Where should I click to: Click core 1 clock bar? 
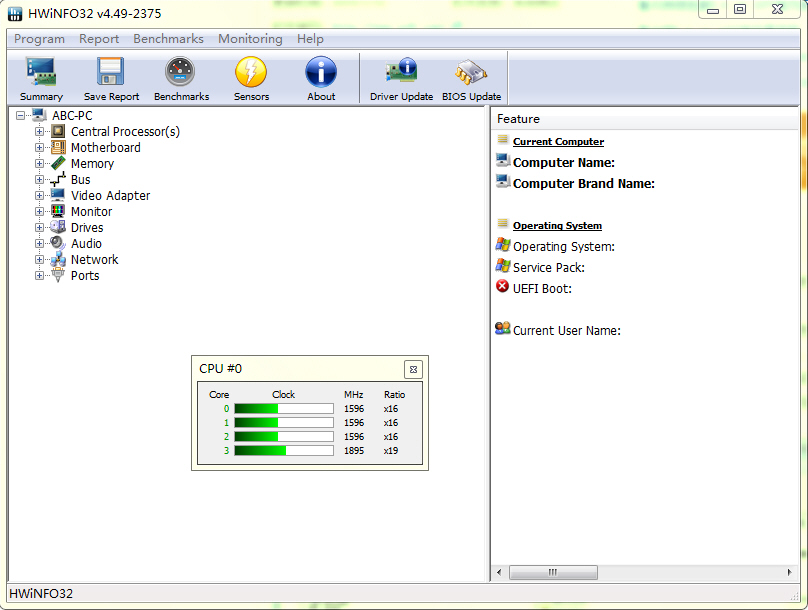(x=284, y=422)
